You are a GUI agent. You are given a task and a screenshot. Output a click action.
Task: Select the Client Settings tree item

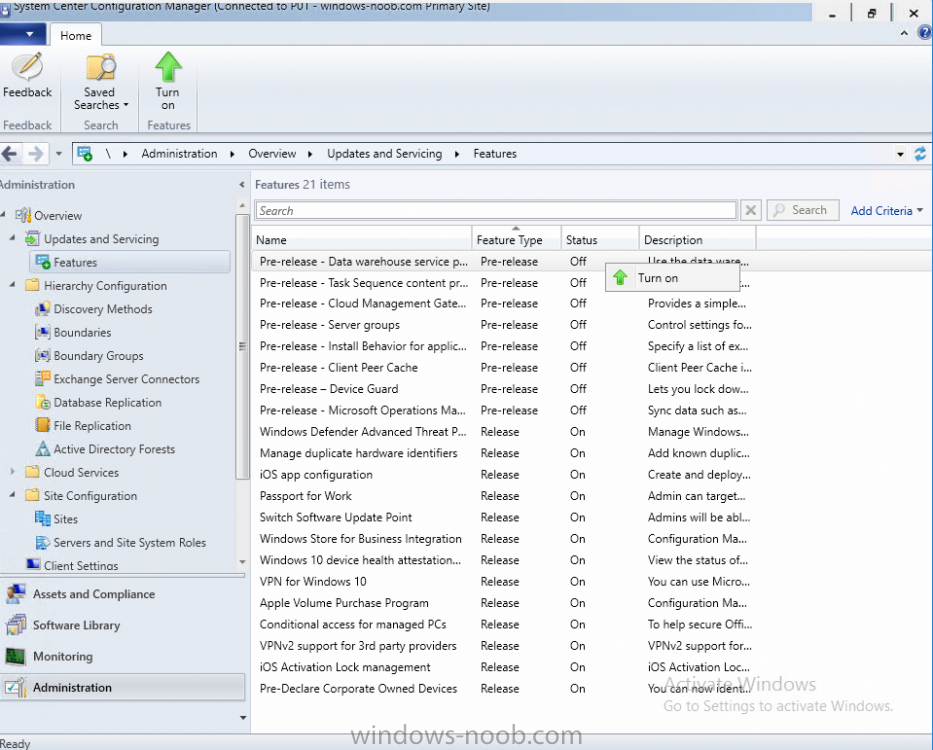point(81,565)
